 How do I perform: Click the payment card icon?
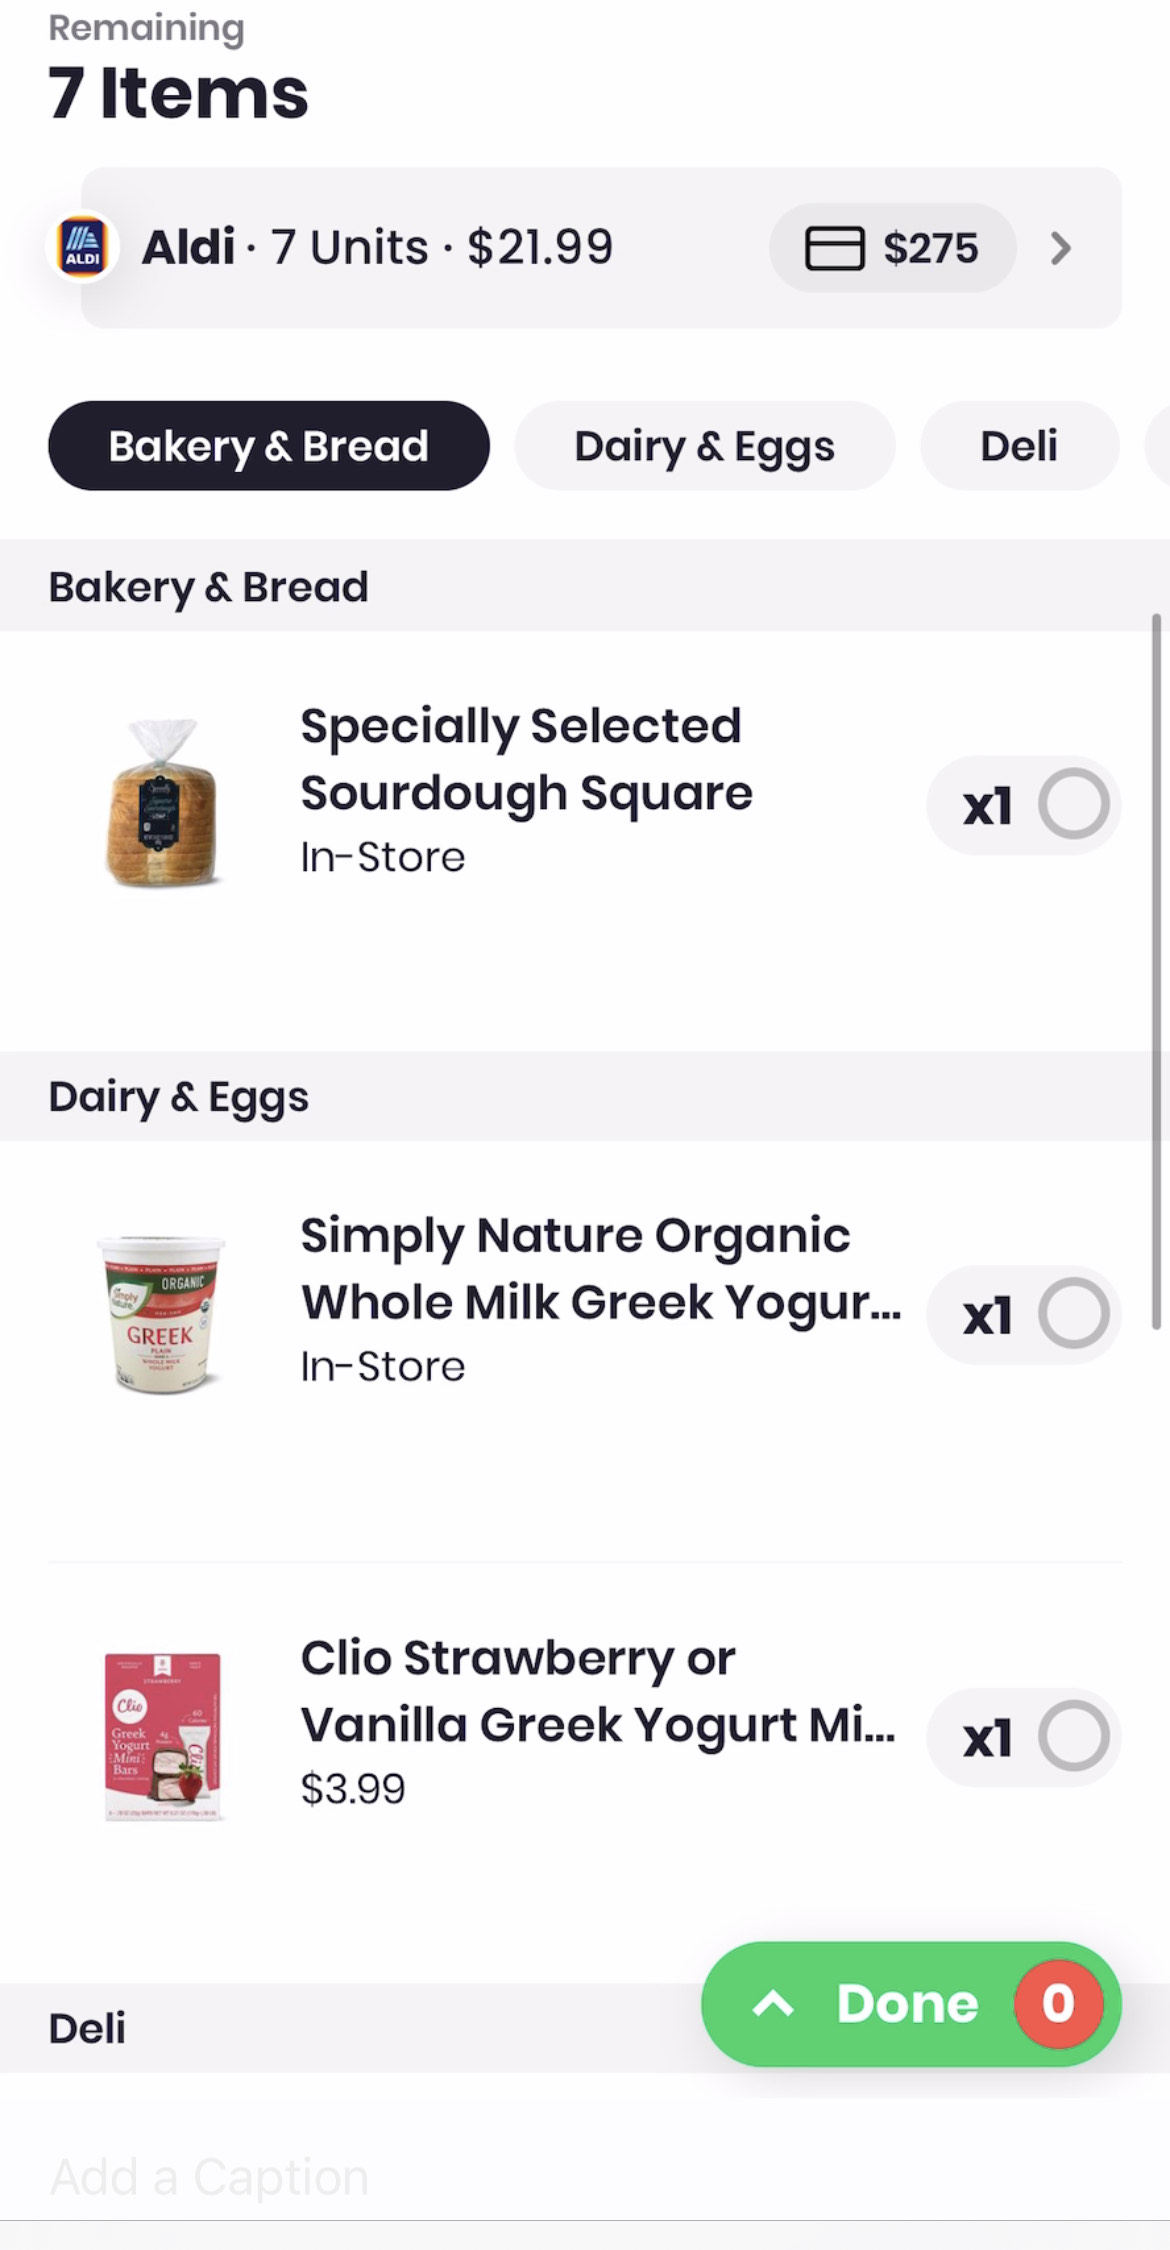(x=834, y=248)
